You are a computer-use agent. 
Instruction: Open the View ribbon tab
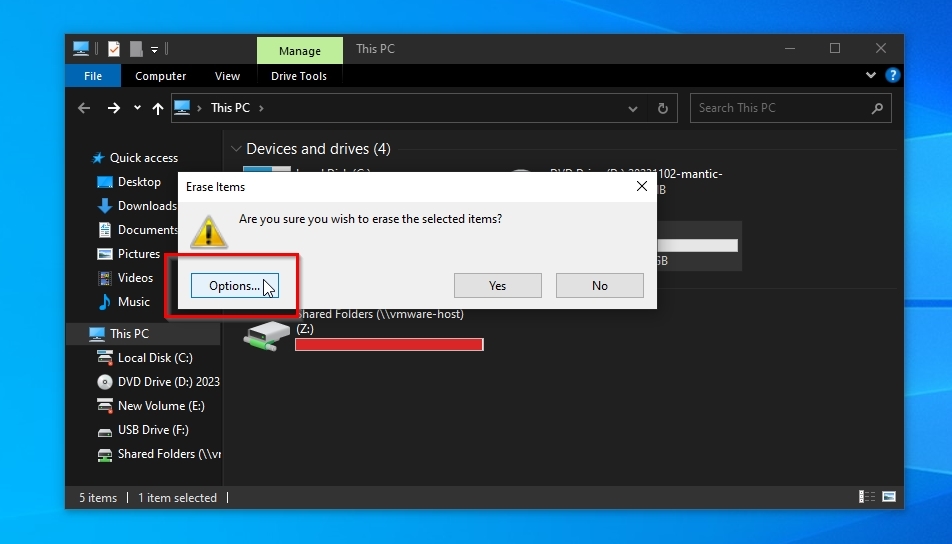click(x=227, y=76)
